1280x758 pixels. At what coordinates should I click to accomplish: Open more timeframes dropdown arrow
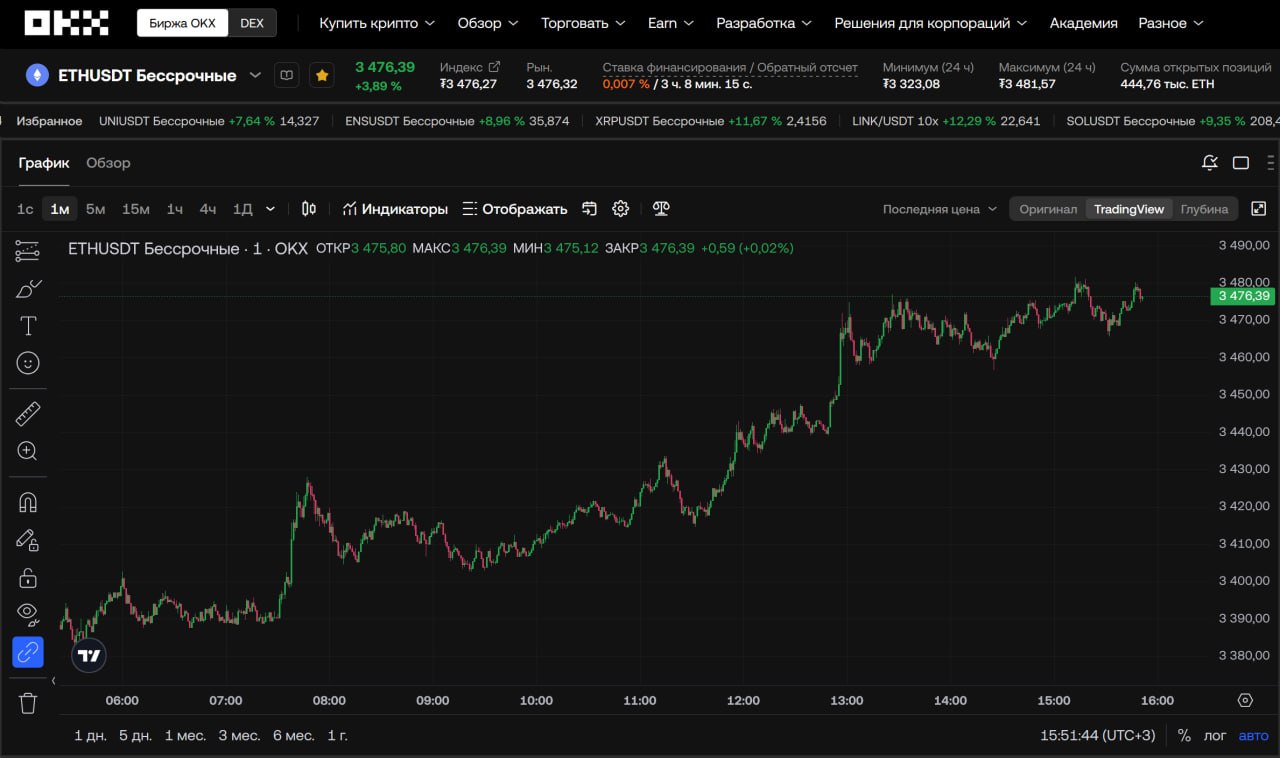(270, 209)
